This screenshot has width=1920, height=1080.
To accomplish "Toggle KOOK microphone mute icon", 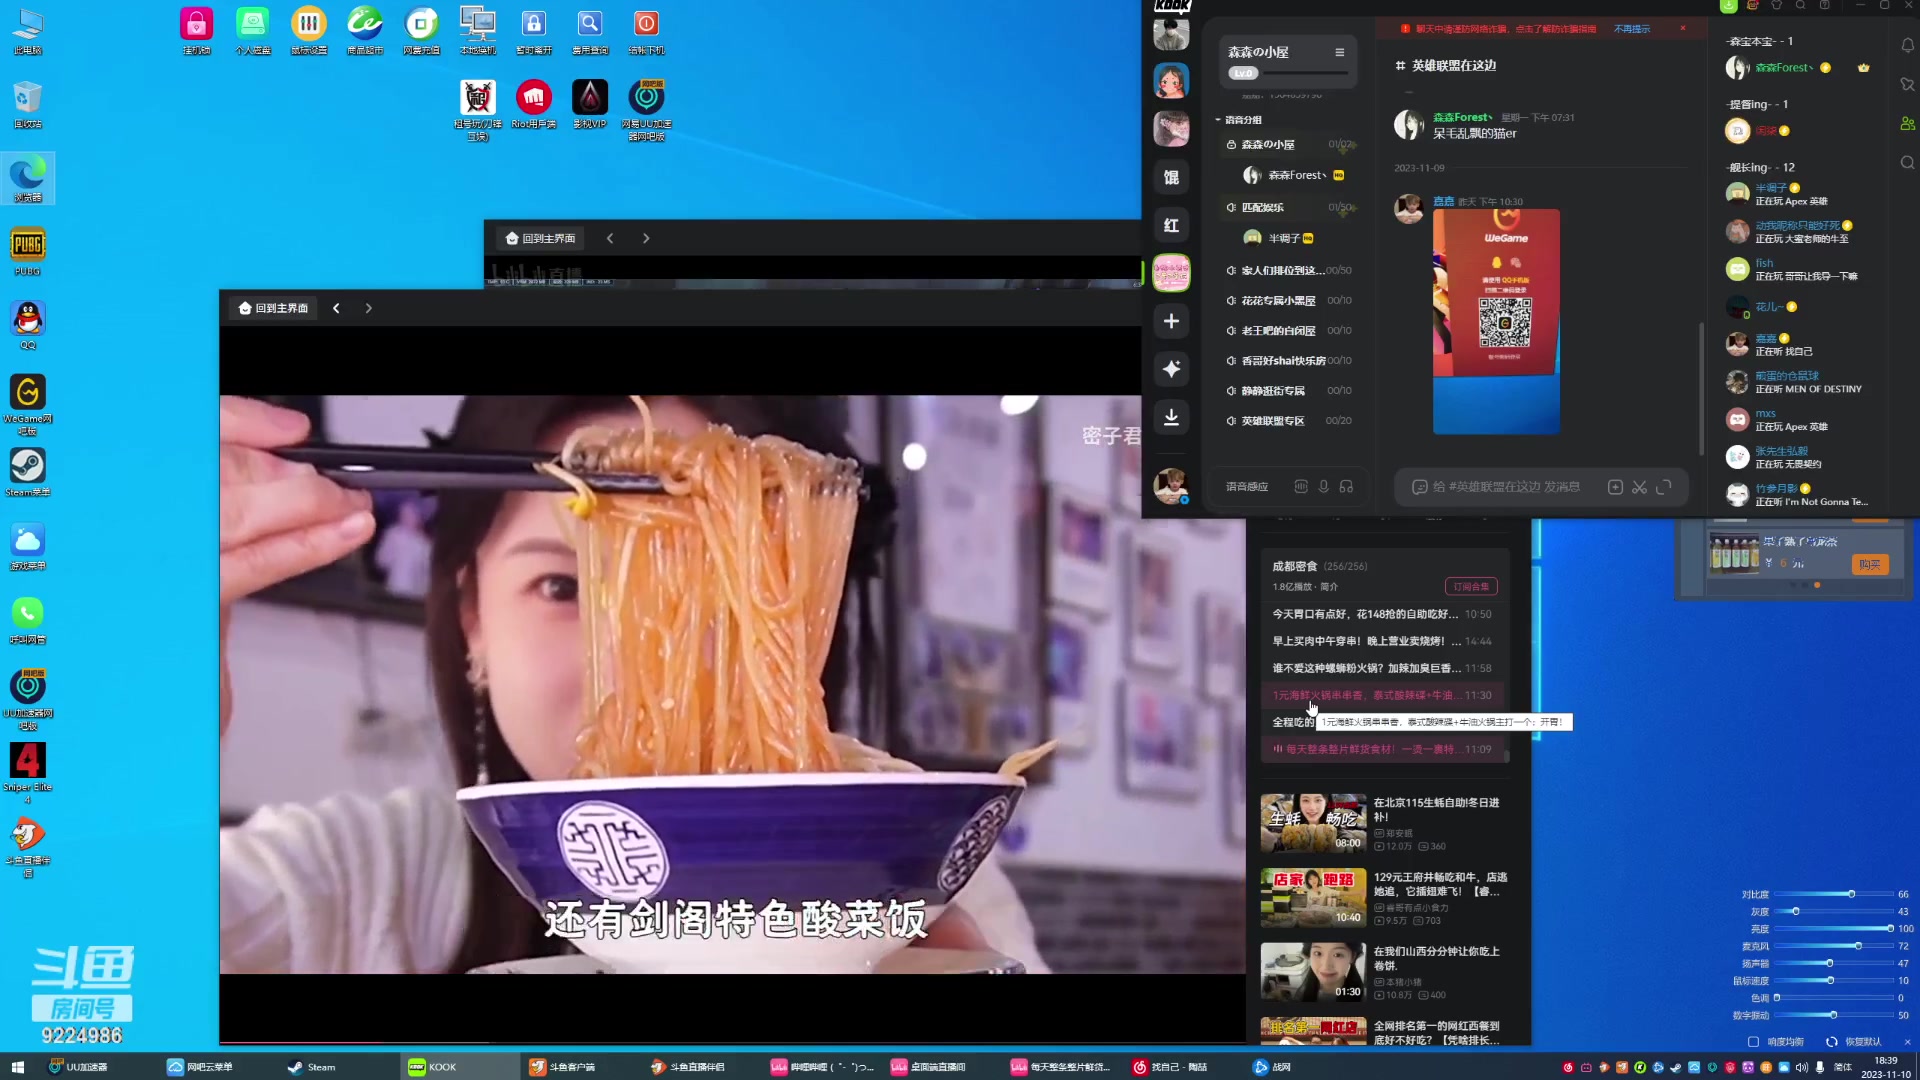I will [x=1323, y=487].
